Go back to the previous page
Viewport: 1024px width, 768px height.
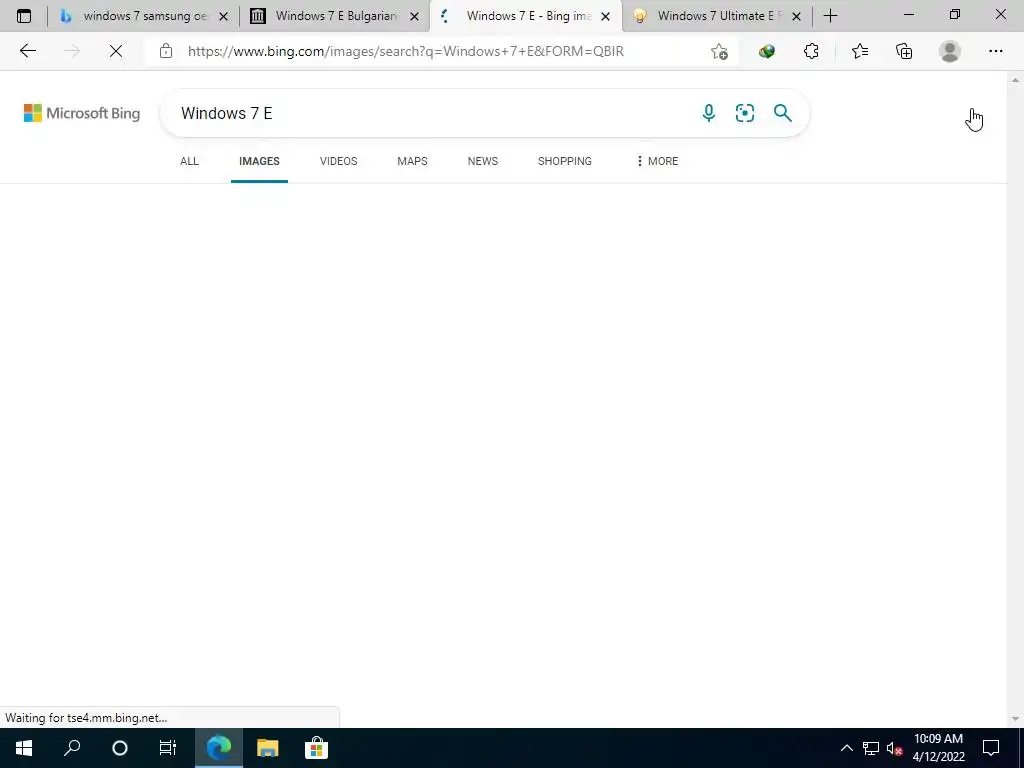pyautogui.click(x=27, y=51)
